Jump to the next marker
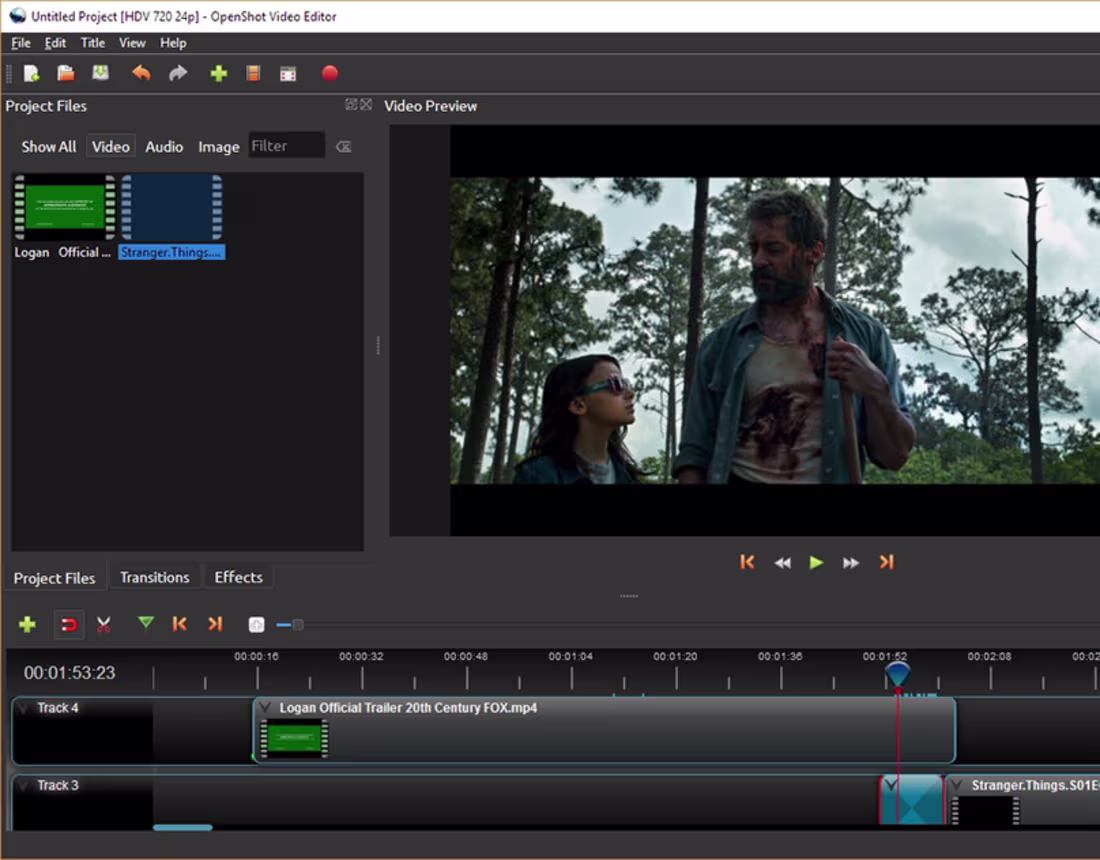The height and width of the screenshot is (860, 1100). click(x=216, y=624)
